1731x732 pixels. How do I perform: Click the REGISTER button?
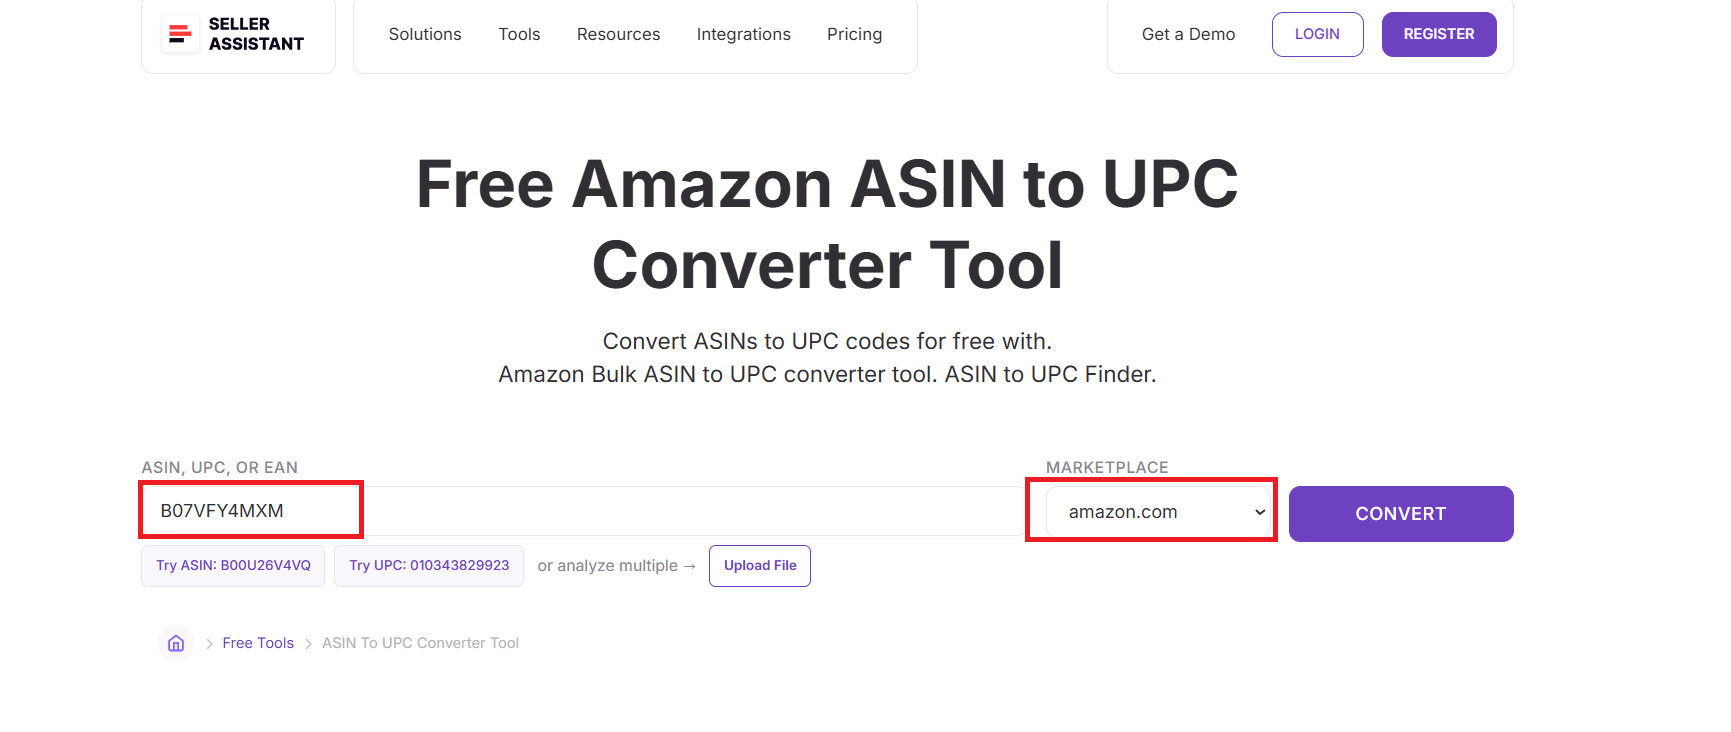pos(1438,34)
